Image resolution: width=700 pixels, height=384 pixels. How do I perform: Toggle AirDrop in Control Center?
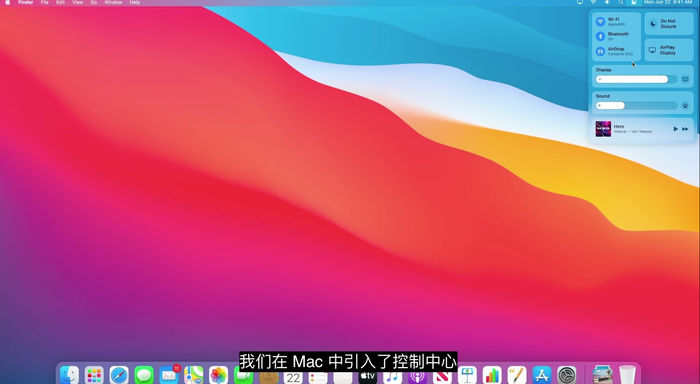click(x=600, y=51)
